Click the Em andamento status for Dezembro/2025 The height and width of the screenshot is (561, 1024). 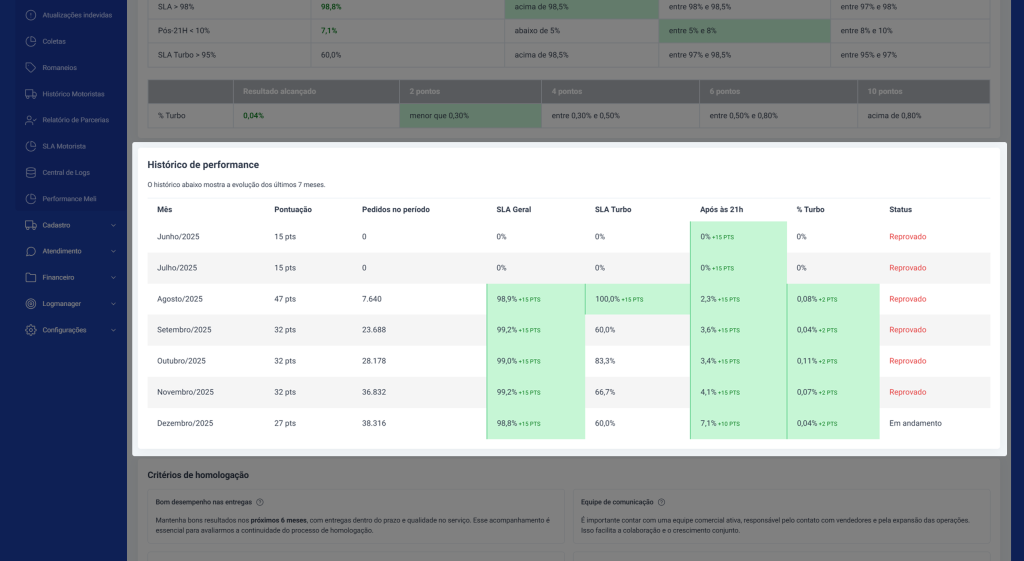coord(915,423)
